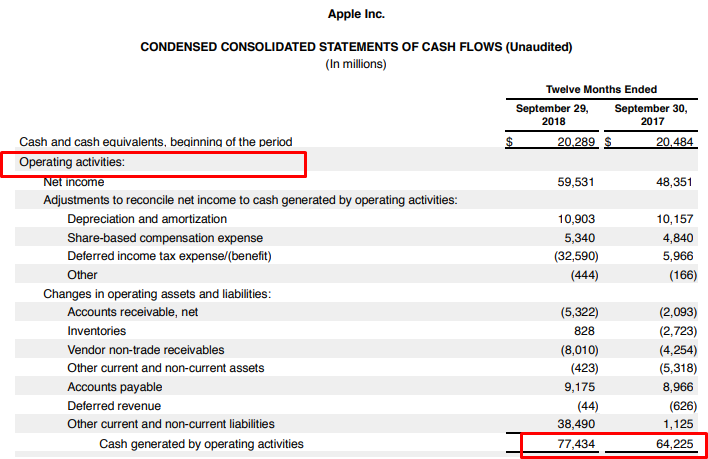Select the Other value (166)
The width and height of the screenshot is (708, 459).
click(x=683, y=275)
